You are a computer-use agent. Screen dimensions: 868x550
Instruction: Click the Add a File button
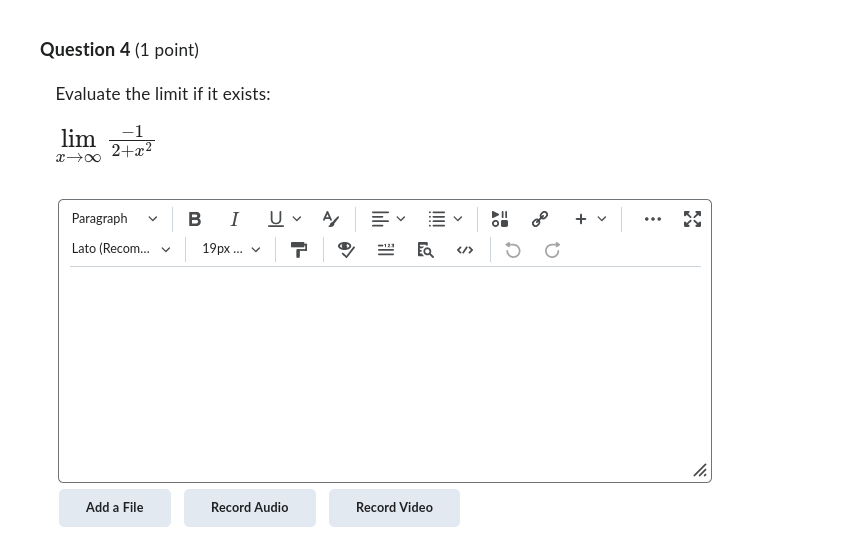(x=115, y=508)
